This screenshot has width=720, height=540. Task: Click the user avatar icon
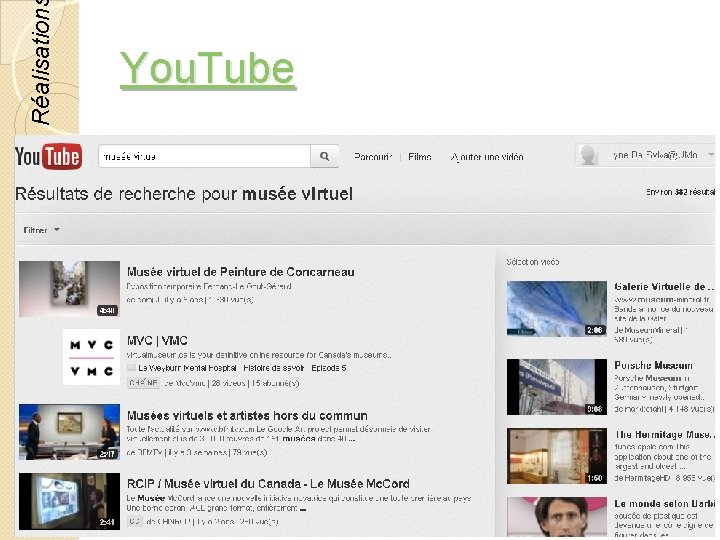[x=588, y=155]
